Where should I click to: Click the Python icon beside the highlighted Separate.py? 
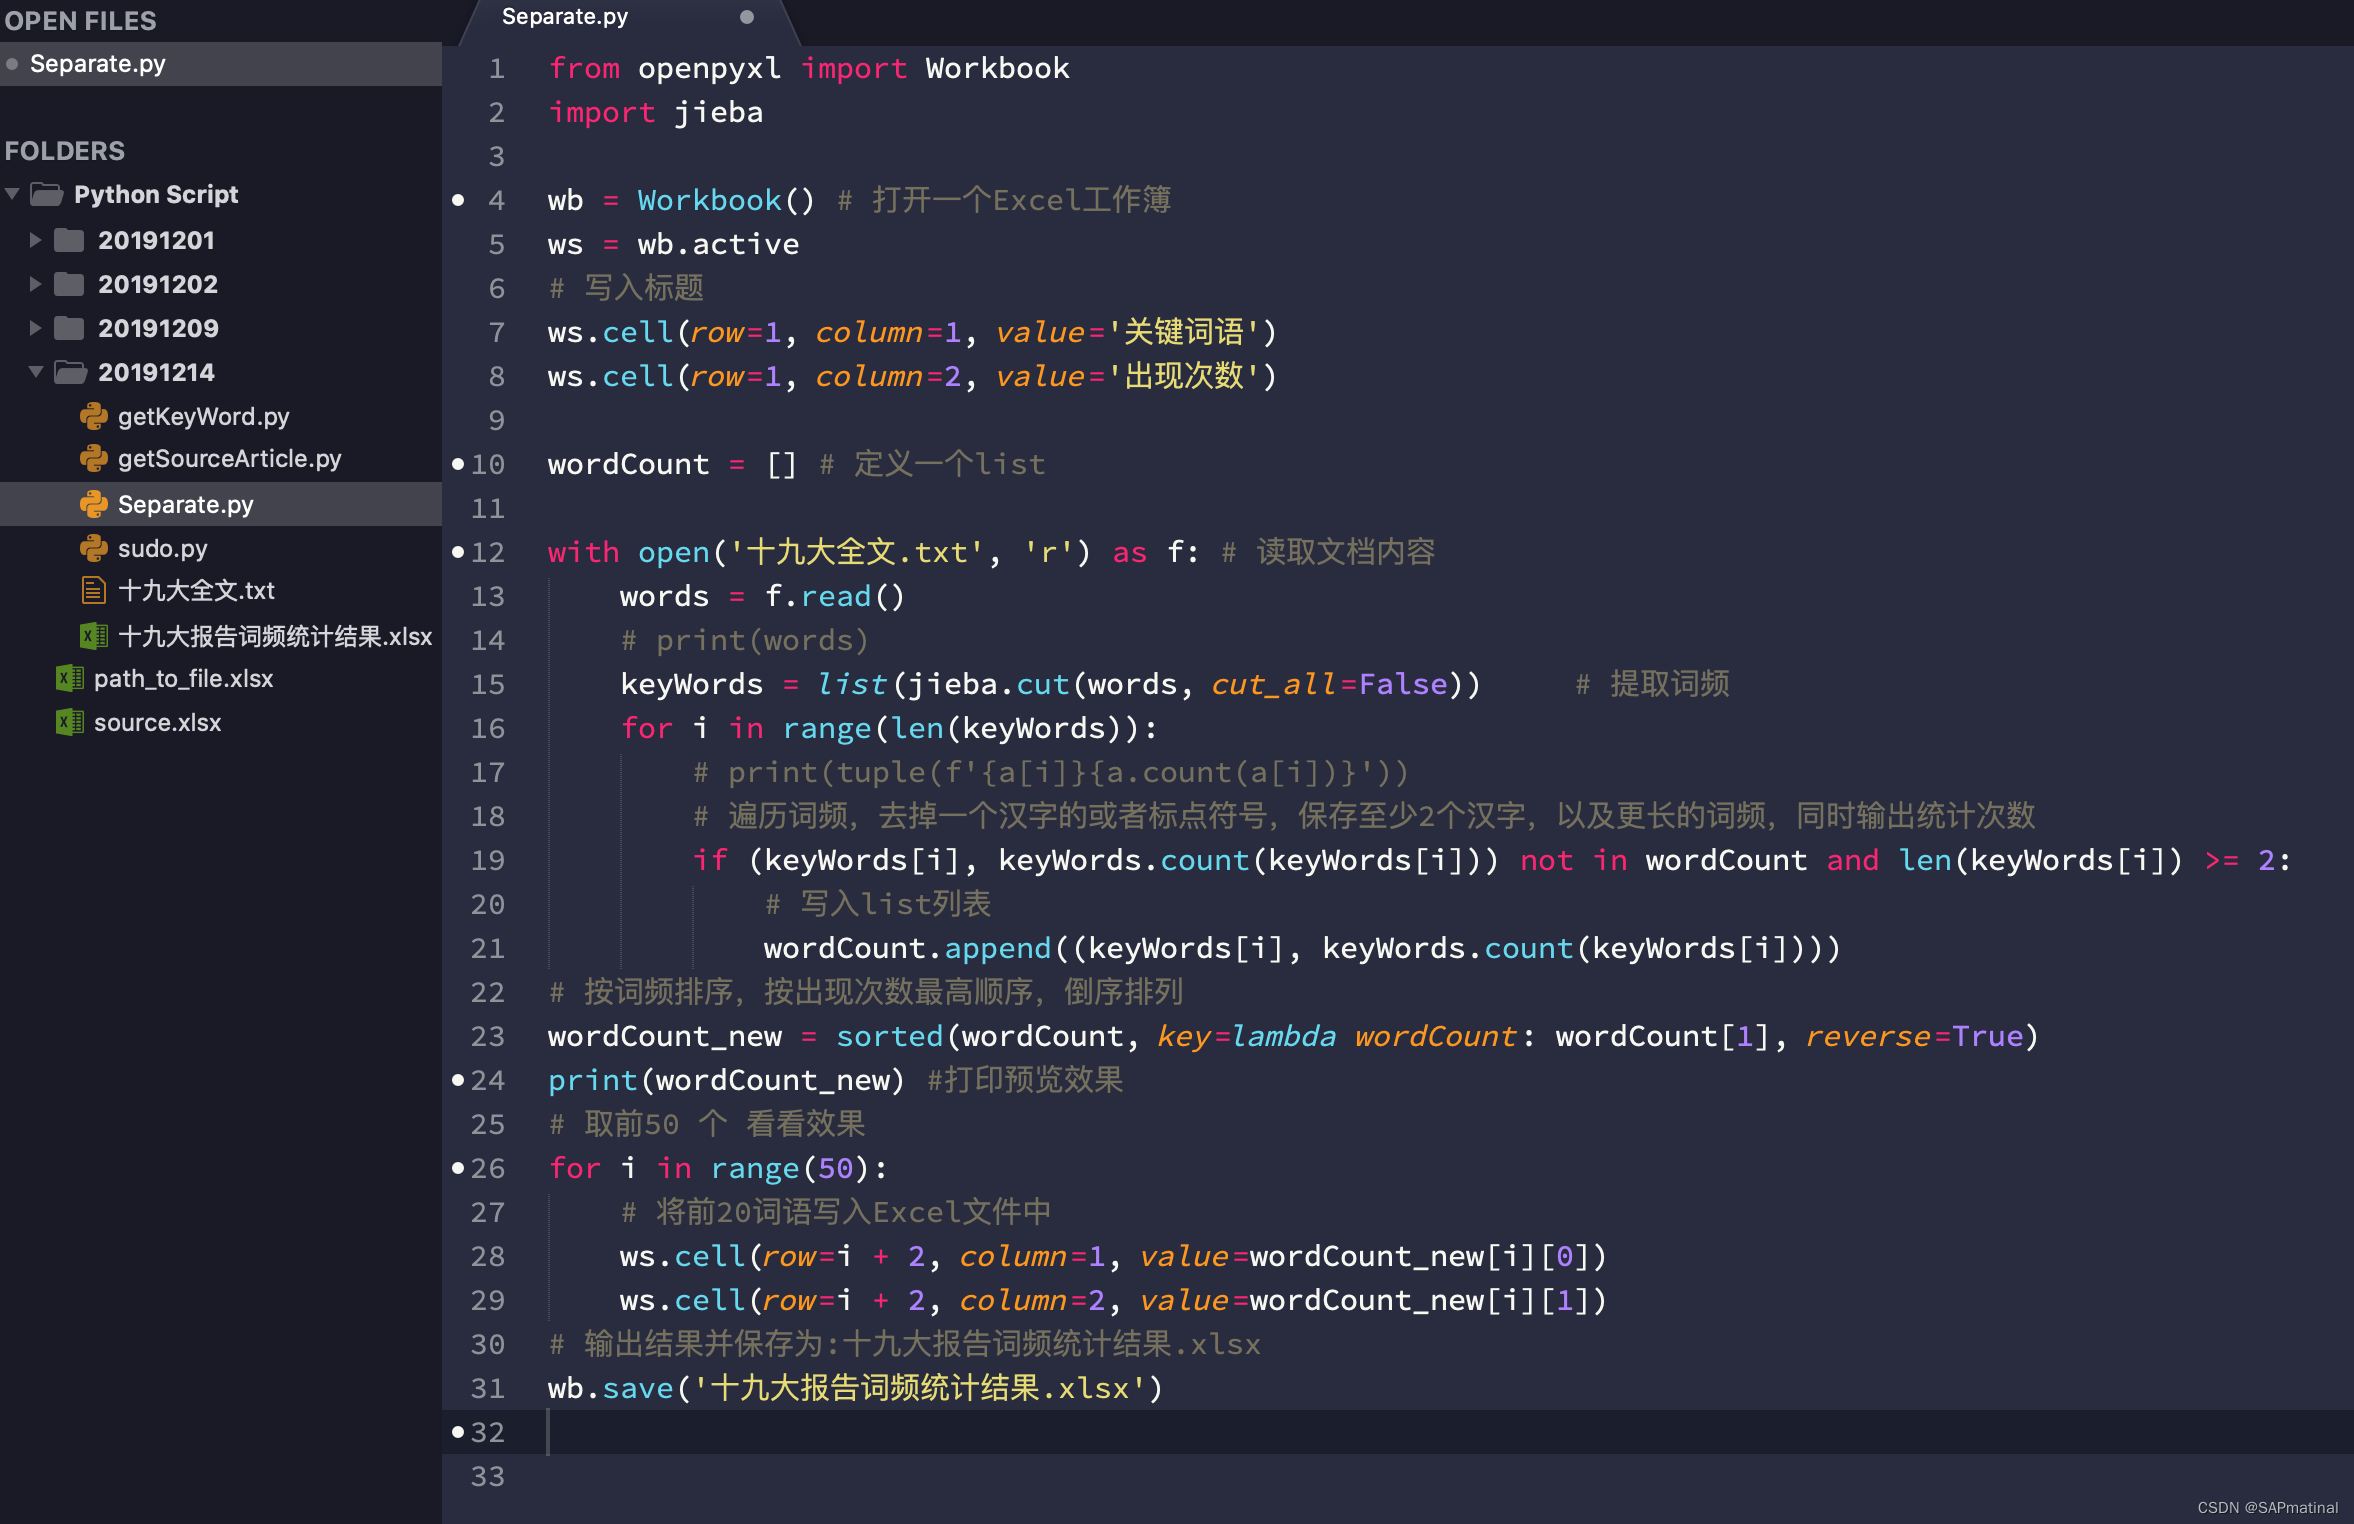point(93,504)
